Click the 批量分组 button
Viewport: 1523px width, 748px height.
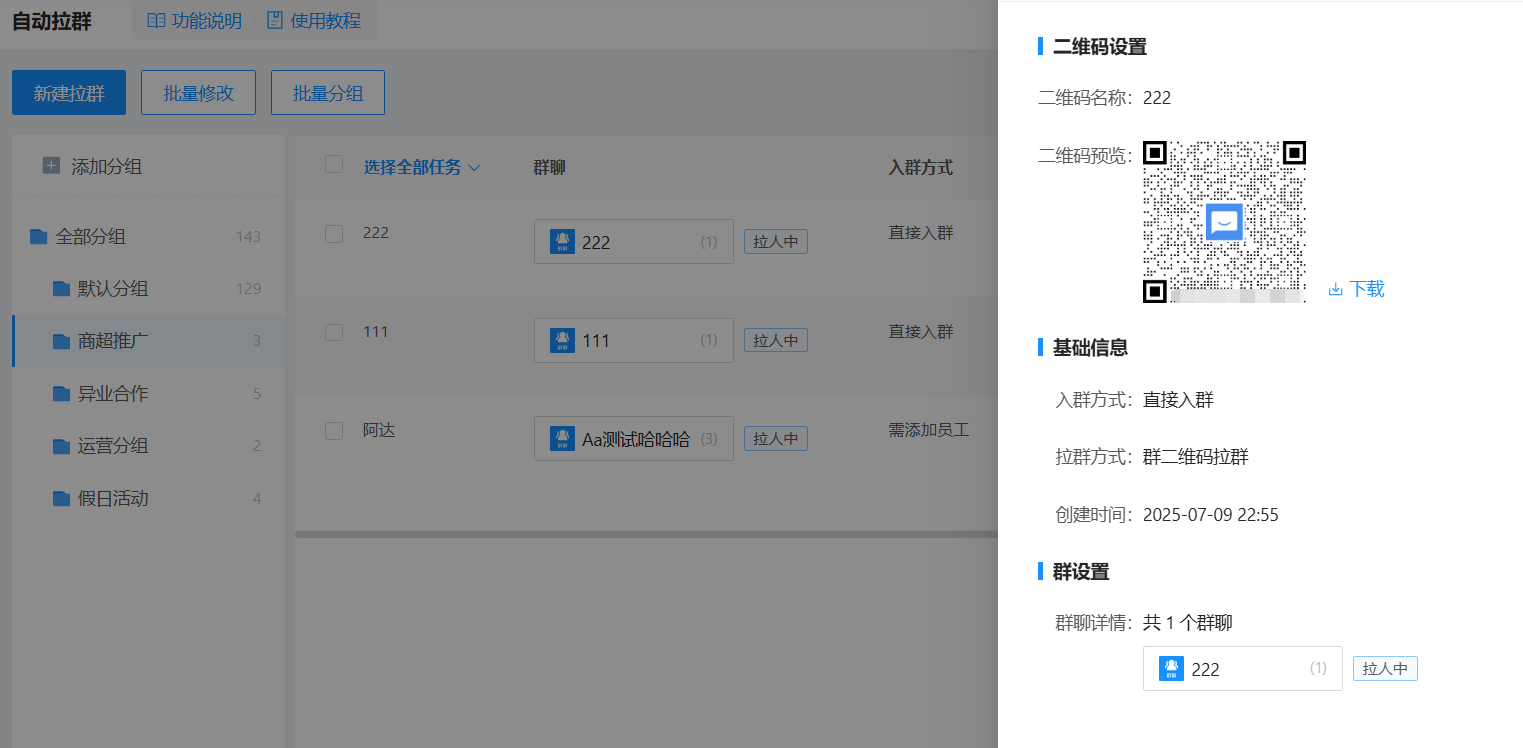coord(328,93)
